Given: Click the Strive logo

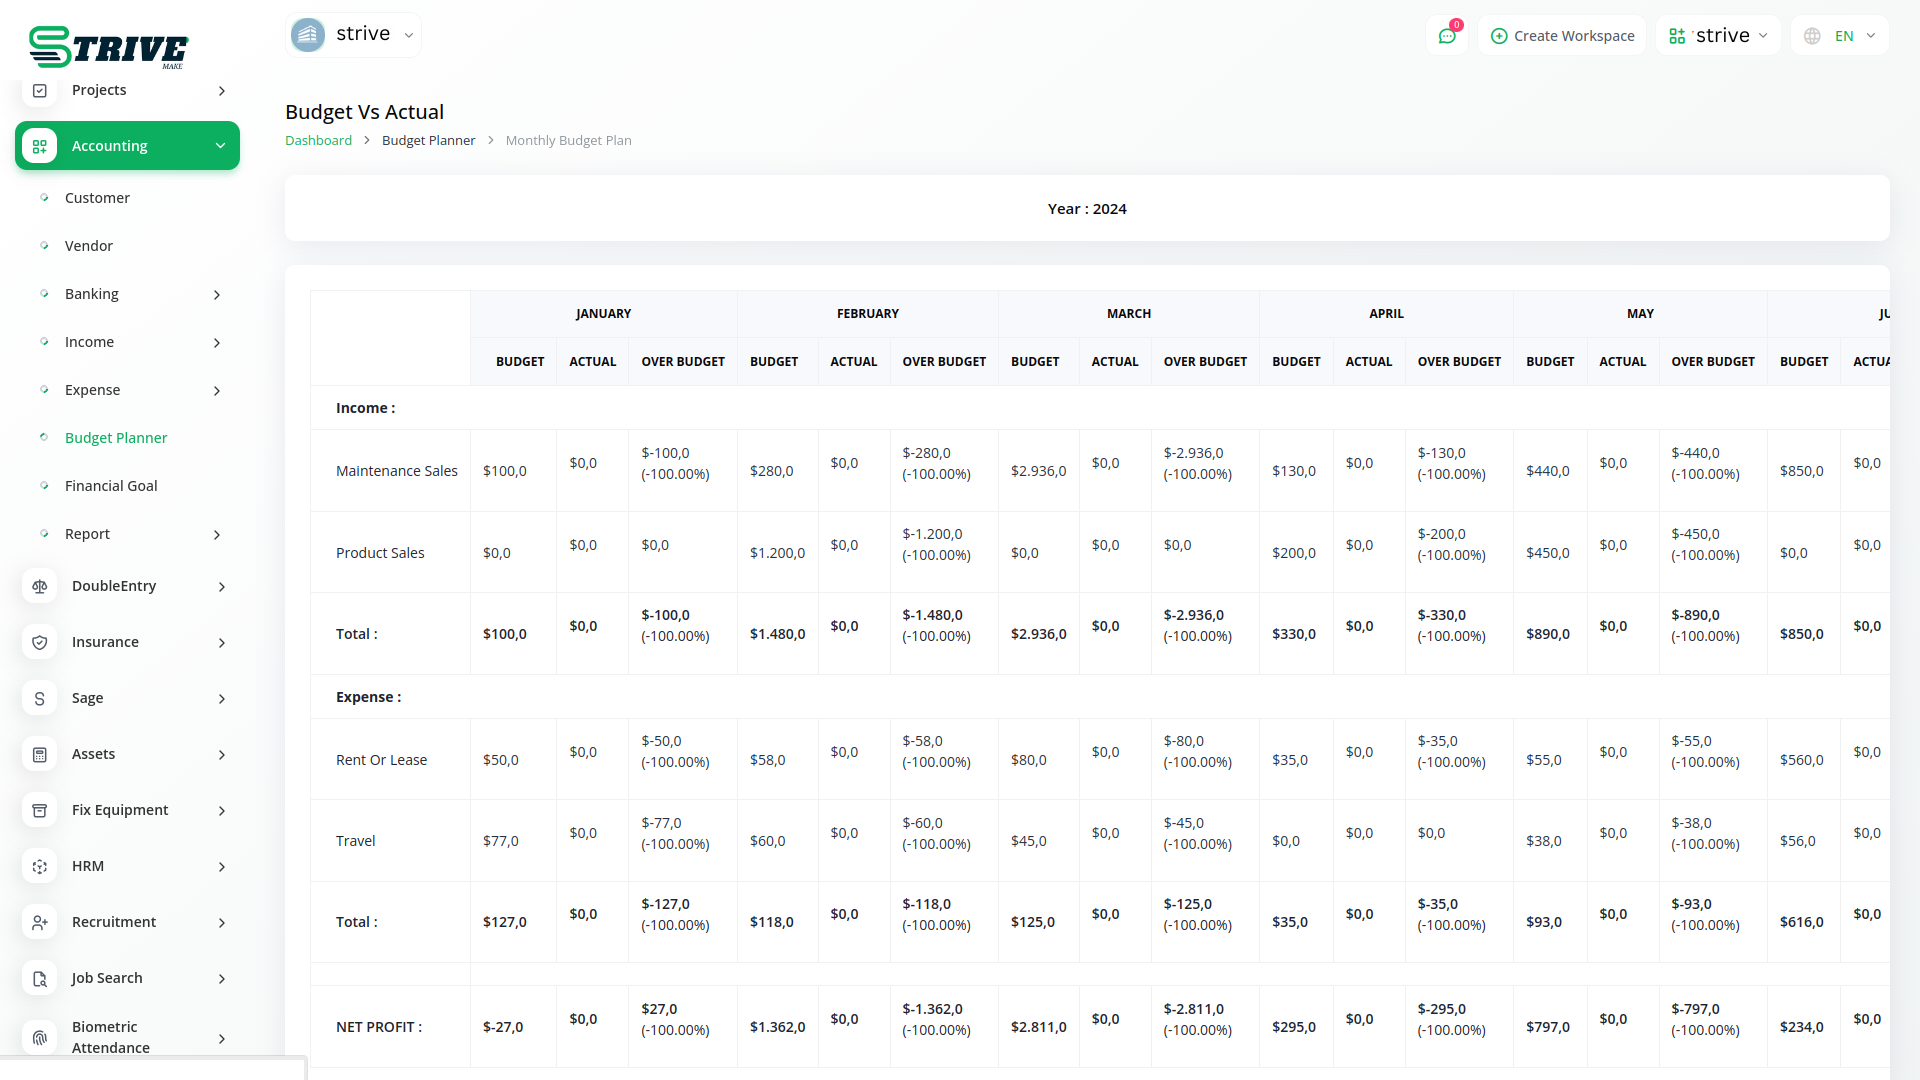Looking at the screenshot, I should tap(108, 46).
